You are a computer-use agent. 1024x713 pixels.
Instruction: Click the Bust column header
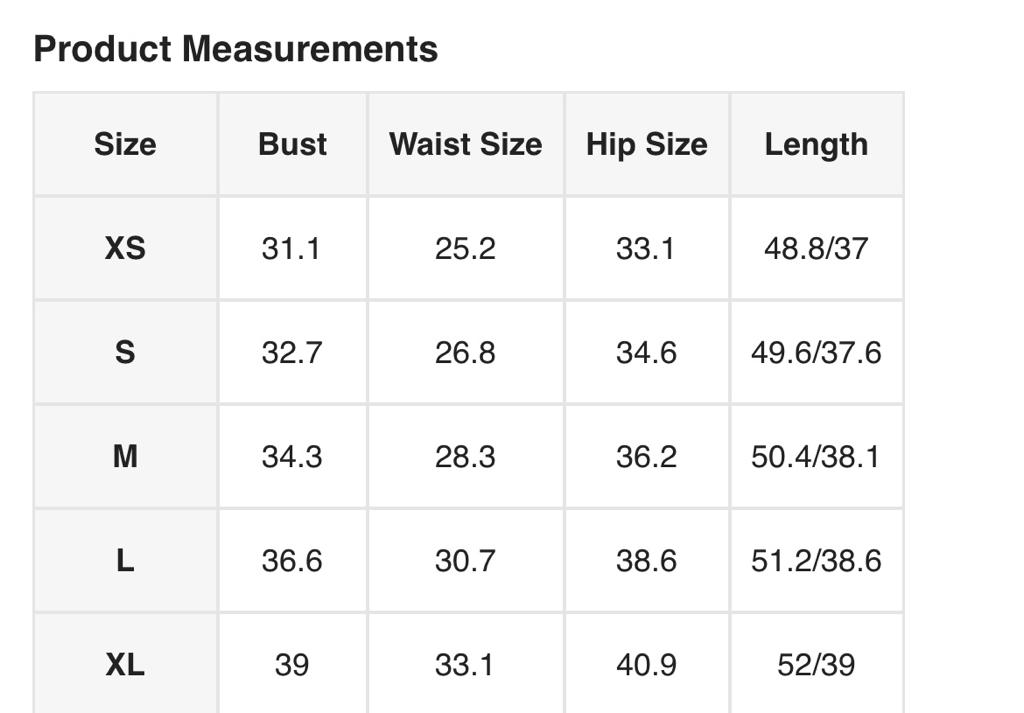292,144
